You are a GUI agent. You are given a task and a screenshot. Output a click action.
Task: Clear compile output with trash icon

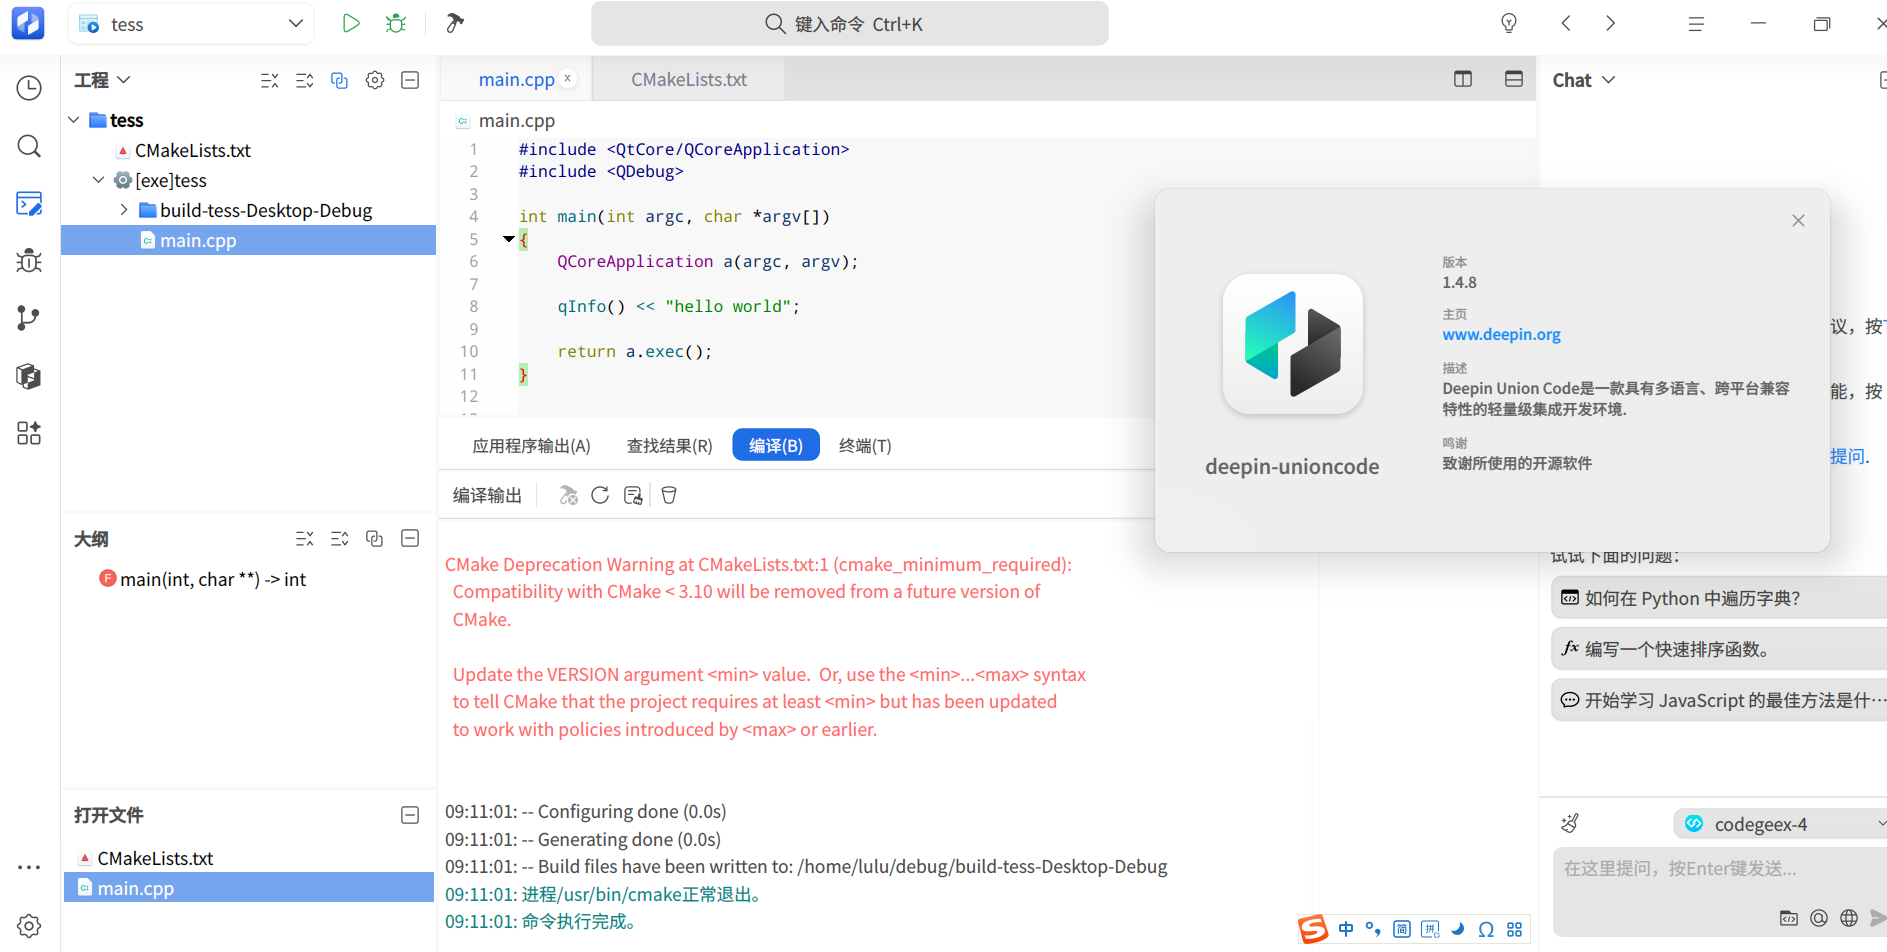click(669, 495)
